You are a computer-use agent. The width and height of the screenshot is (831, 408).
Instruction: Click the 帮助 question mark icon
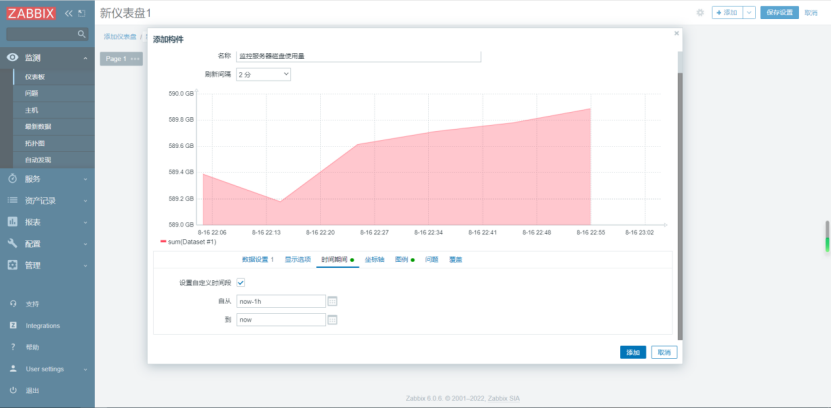click(13, 347)
